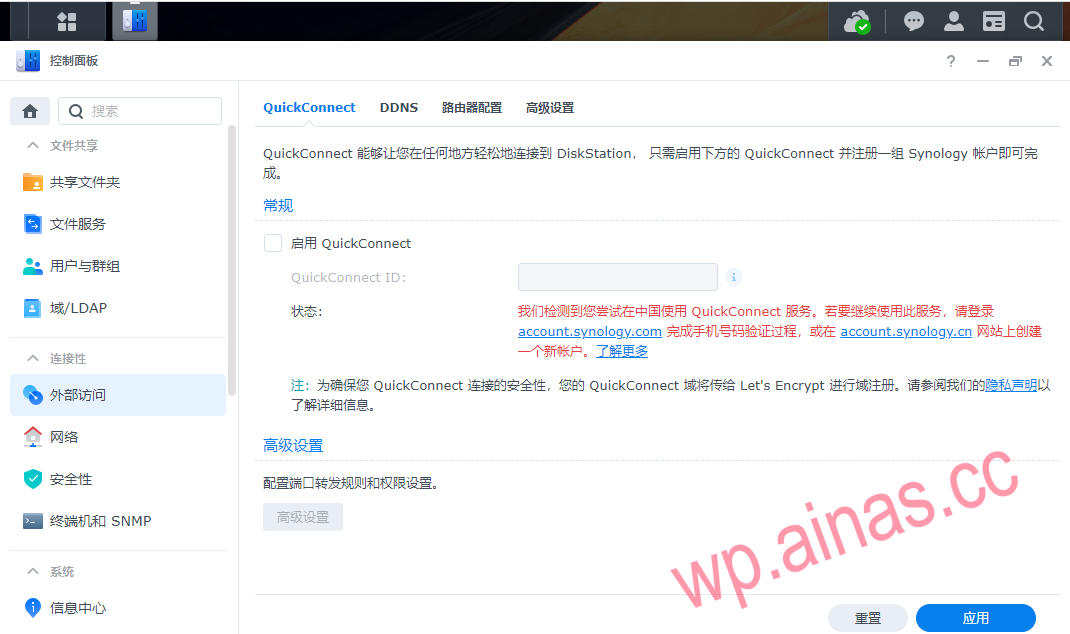Click the 常规 section heading

point(278,205)
